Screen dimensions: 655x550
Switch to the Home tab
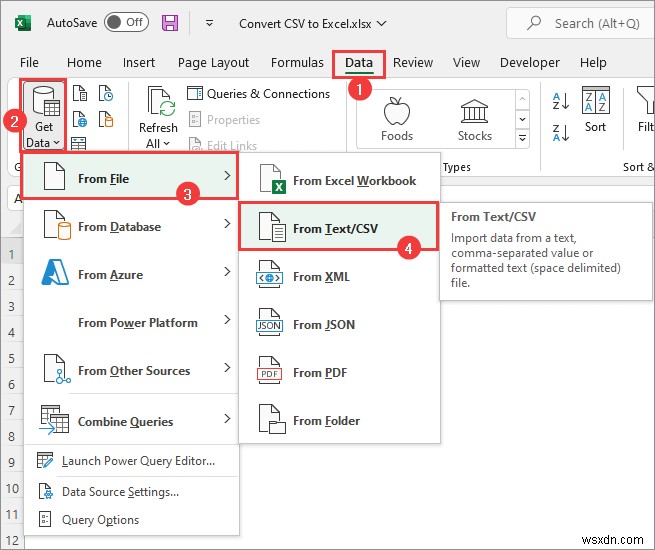84,63
